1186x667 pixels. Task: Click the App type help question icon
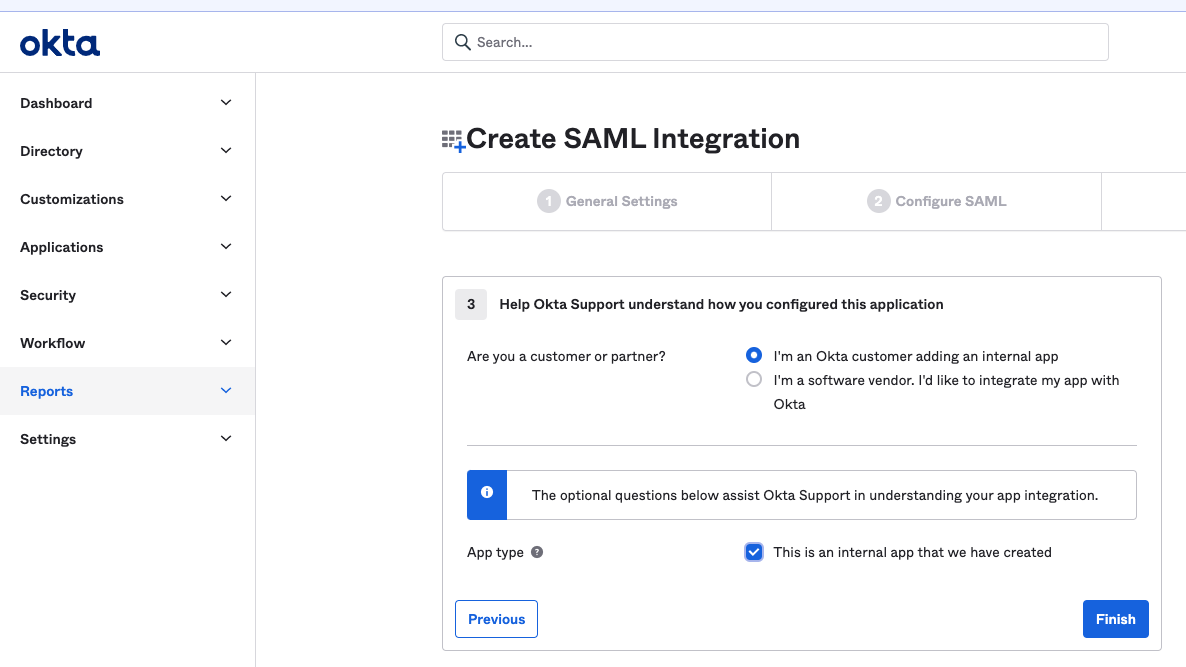[537, 552]
